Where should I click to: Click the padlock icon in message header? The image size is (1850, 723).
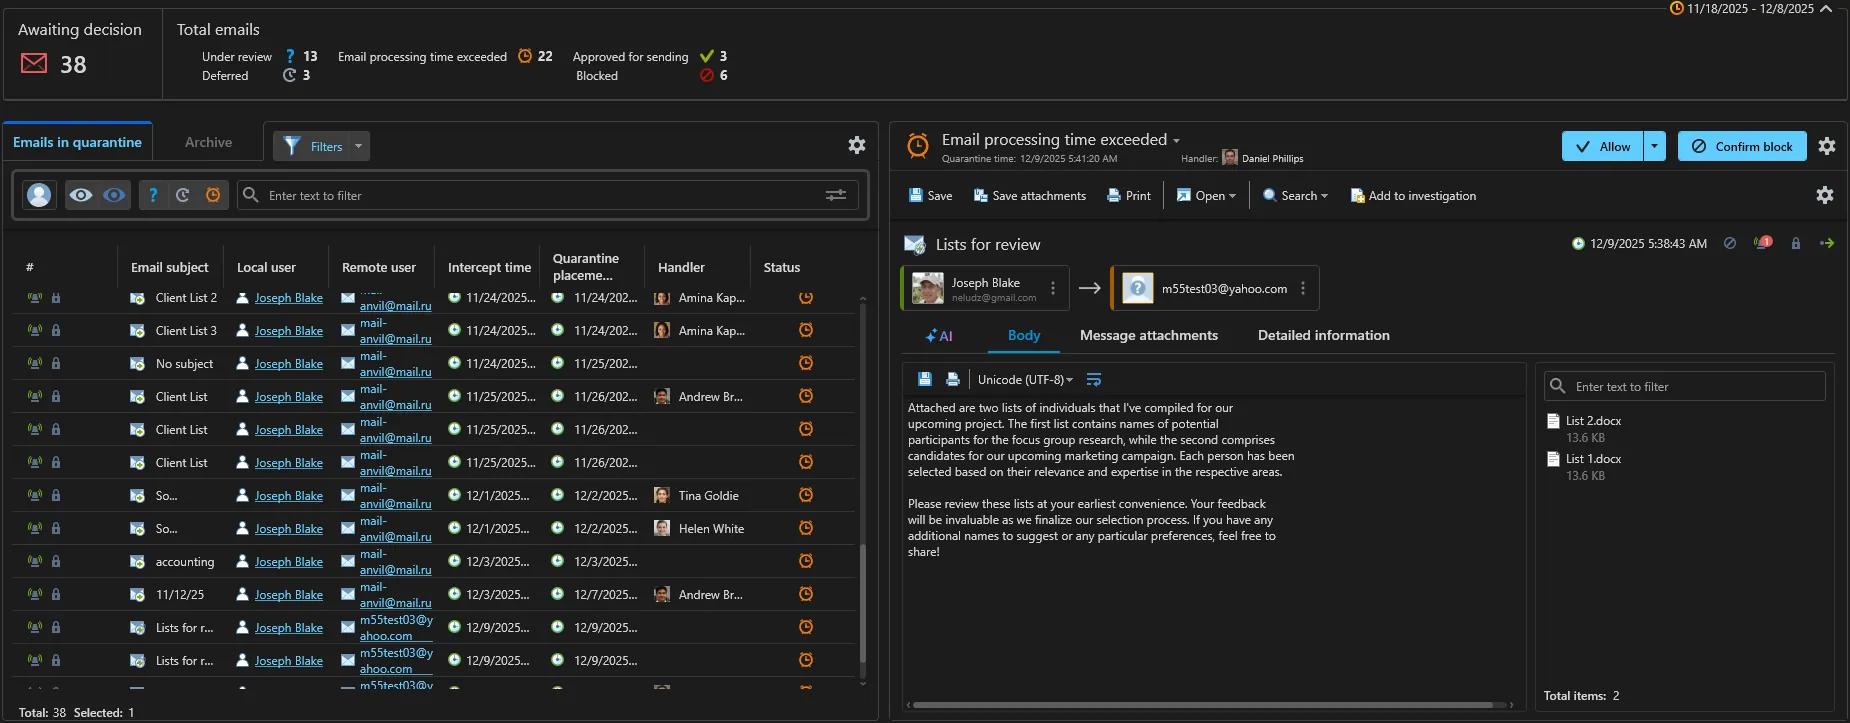click(x=1796, y=243)
